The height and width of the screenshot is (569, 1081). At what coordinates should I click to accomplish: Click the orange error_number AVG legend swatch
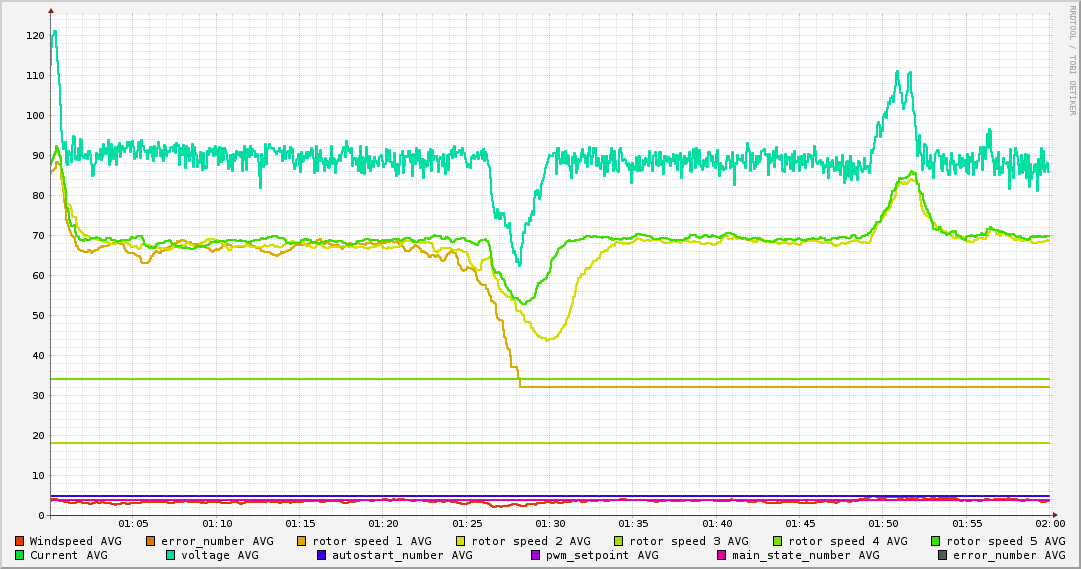pyautogui.click(x=151, y=541)
